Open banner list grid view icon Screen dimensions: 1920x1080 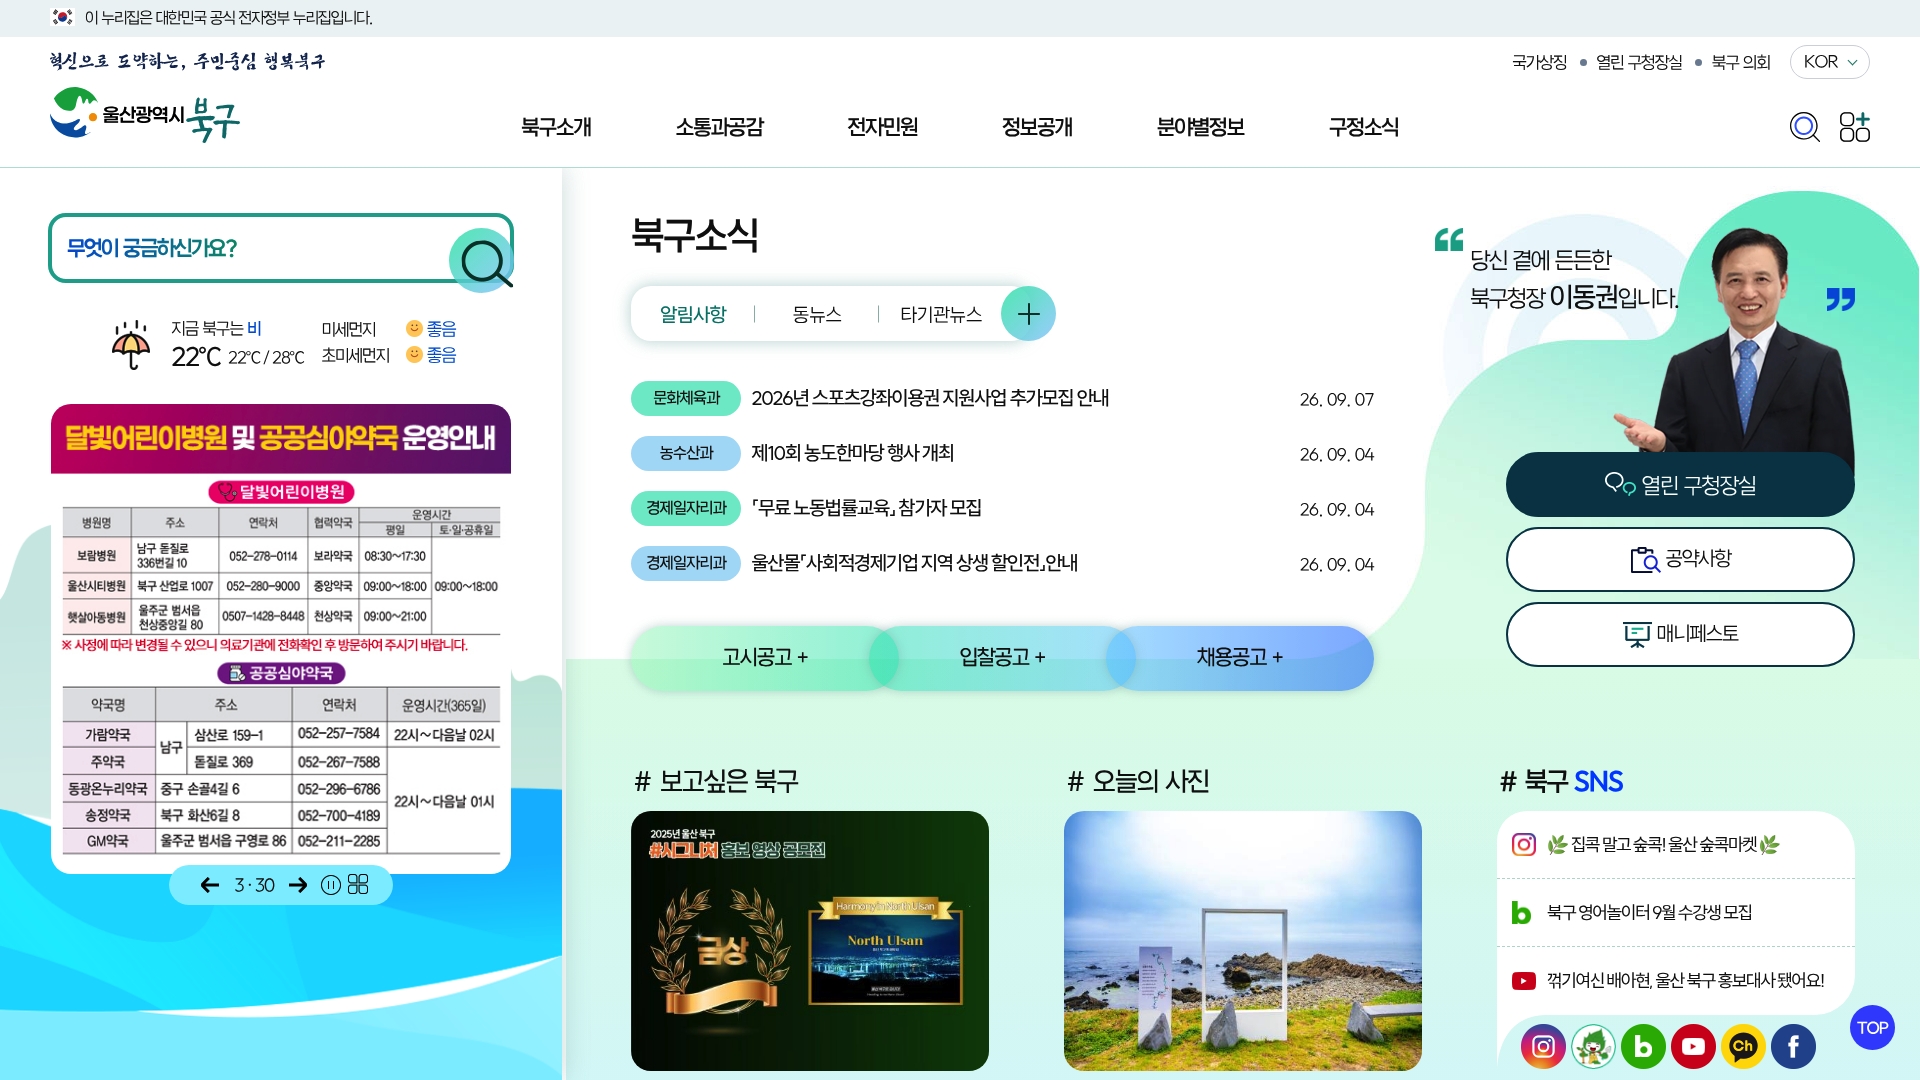pos(358,885)
